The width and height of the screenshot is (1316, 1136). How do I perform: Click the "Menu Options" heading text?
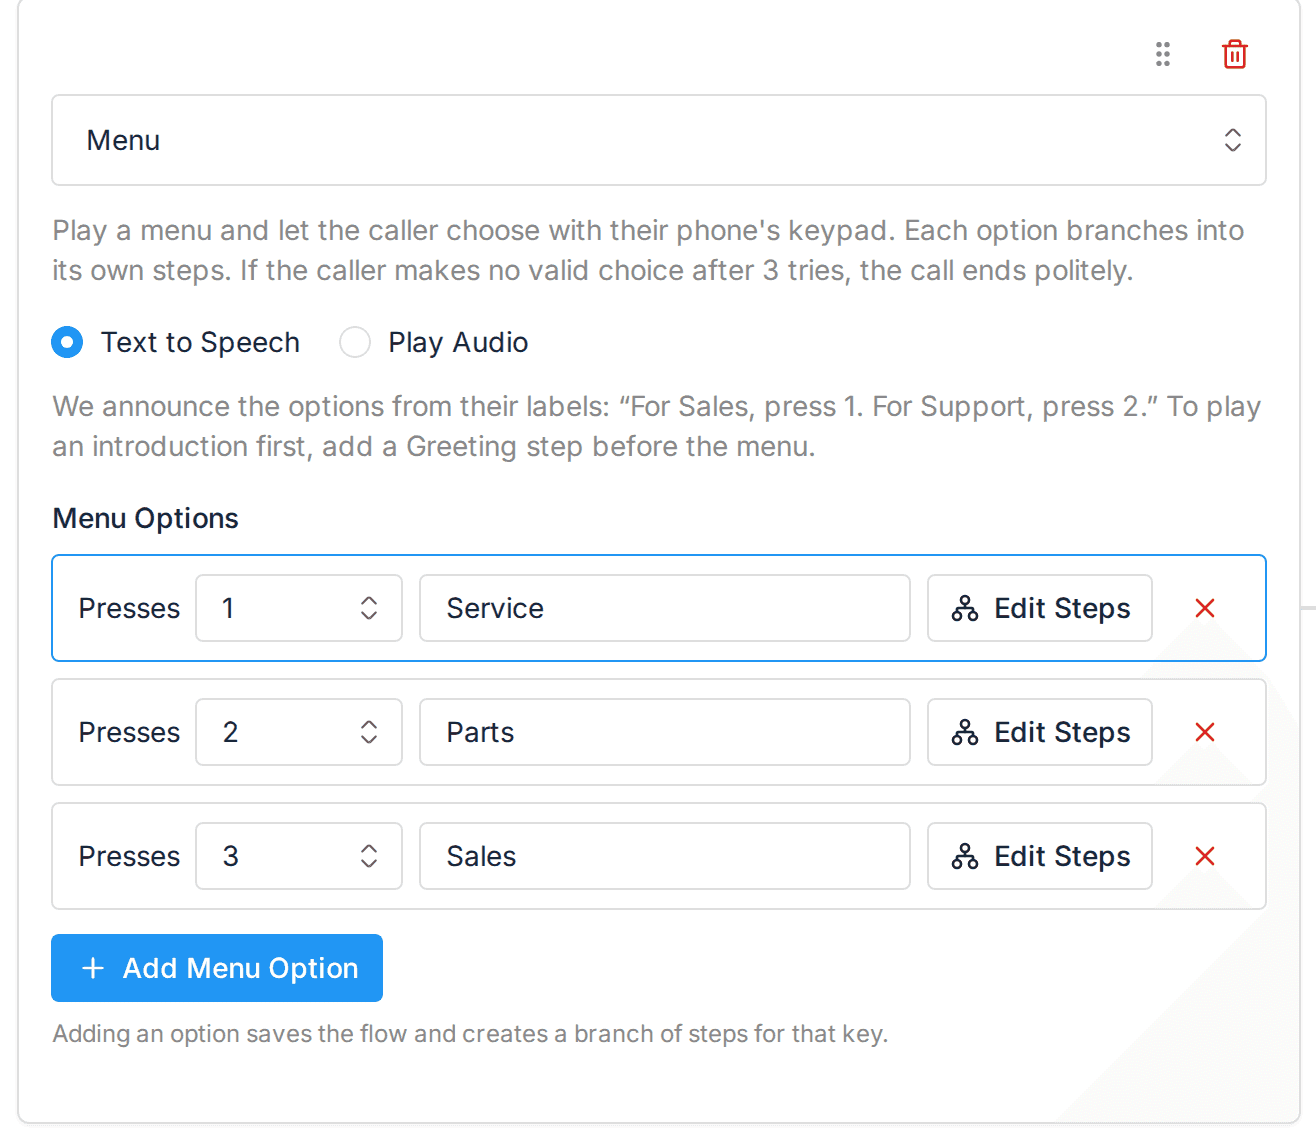tap(146, 518)
